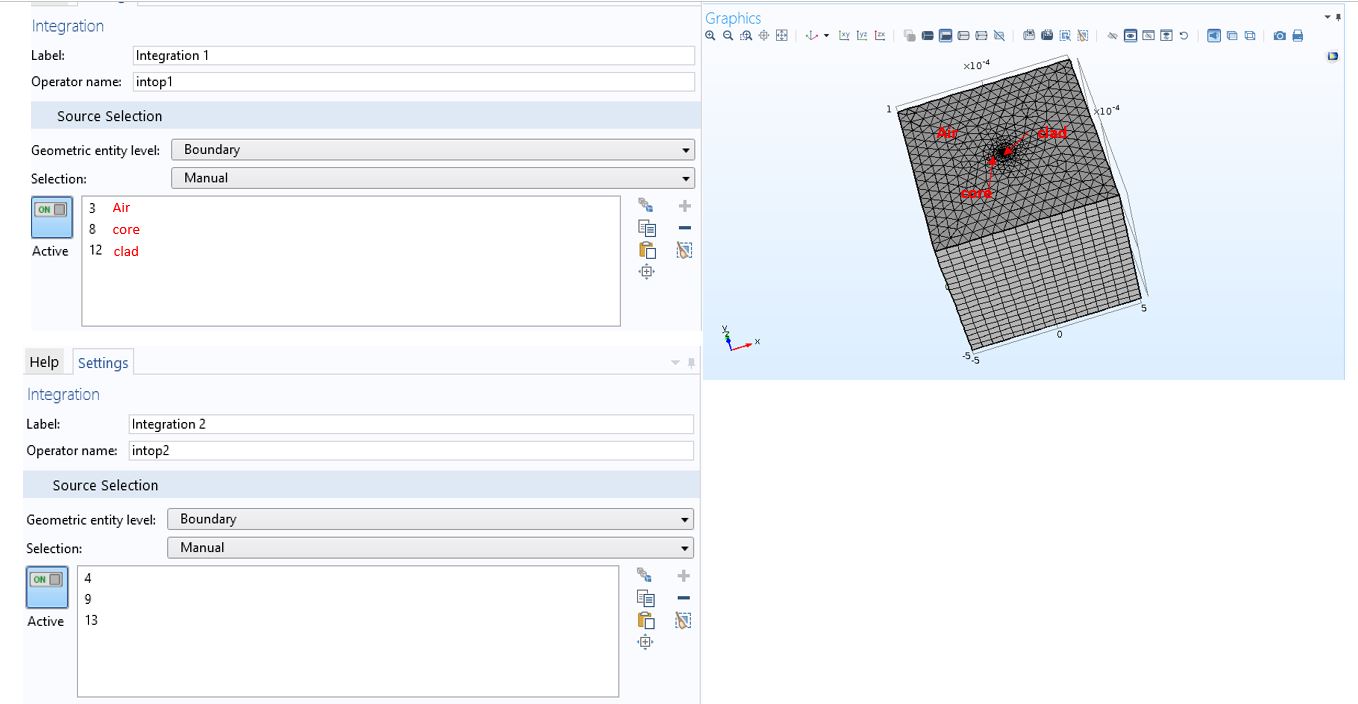Select the Settings tab
The width and height of the screenshot is (1358, 704).
coord(103,363)
